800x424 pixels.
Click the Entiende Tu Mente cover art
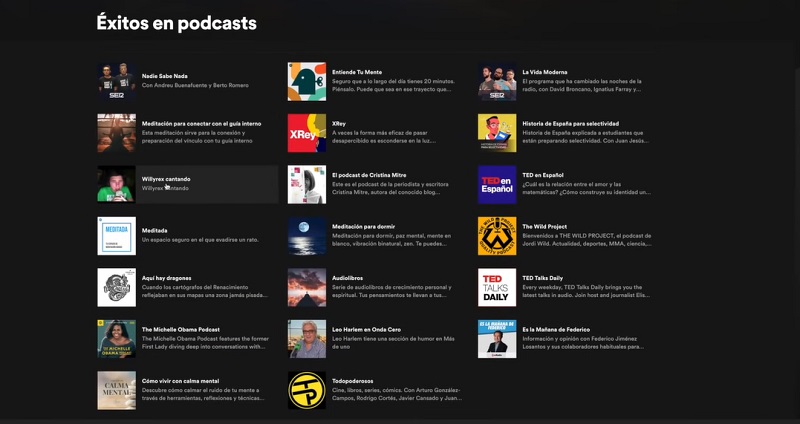click(x=307, y=81)
